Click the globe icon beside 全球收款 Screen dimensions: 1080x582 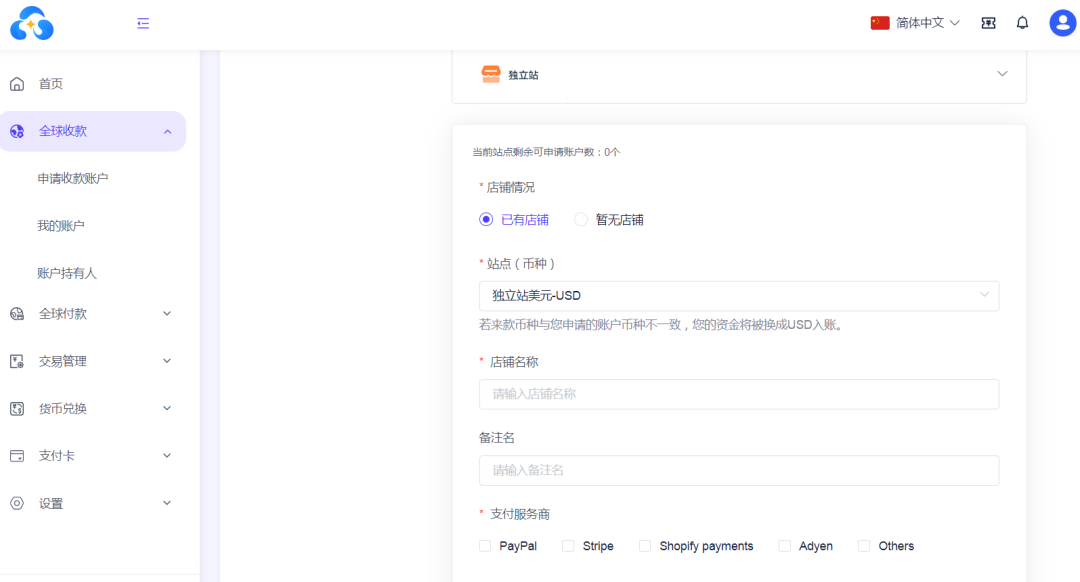click(17, 131)
